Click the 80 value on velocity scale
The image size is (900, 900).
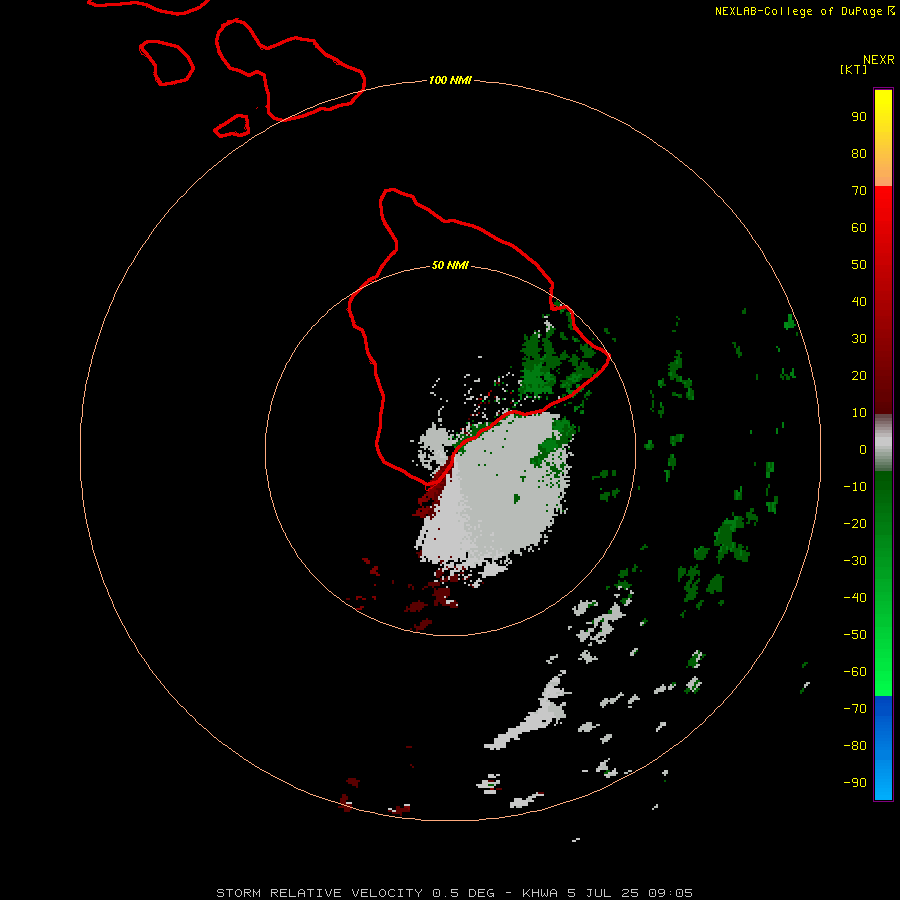pos(859,154)
